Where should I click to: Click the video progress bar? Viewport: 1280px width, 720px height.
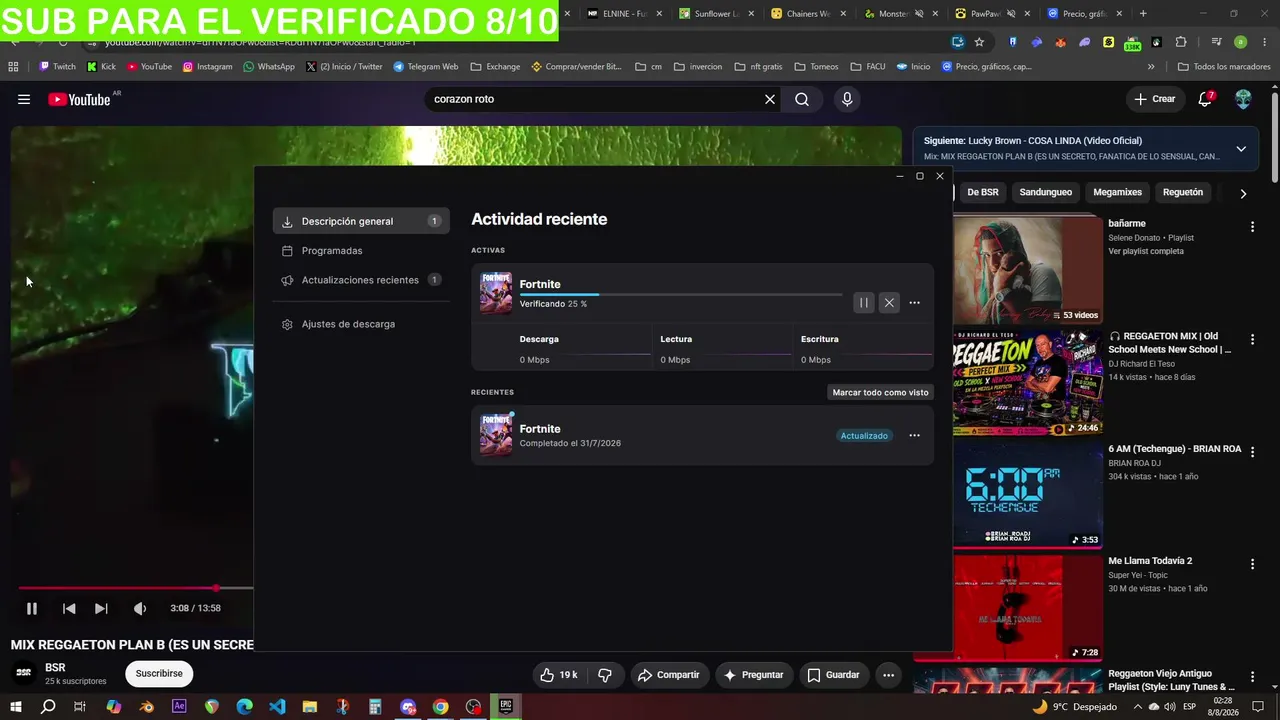click(135, 588)
